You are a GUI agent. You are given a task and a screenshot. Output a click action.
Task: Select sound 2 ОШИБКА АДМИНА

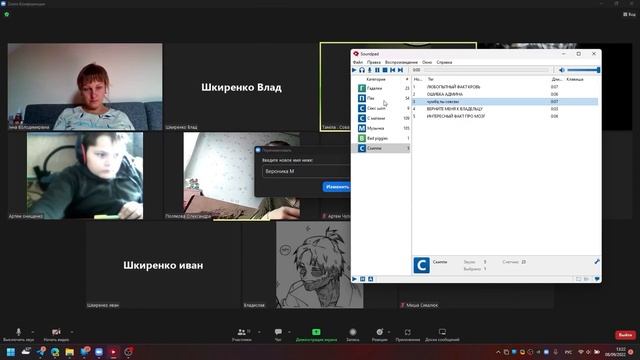pyautogui.click(x=505, y=94)
